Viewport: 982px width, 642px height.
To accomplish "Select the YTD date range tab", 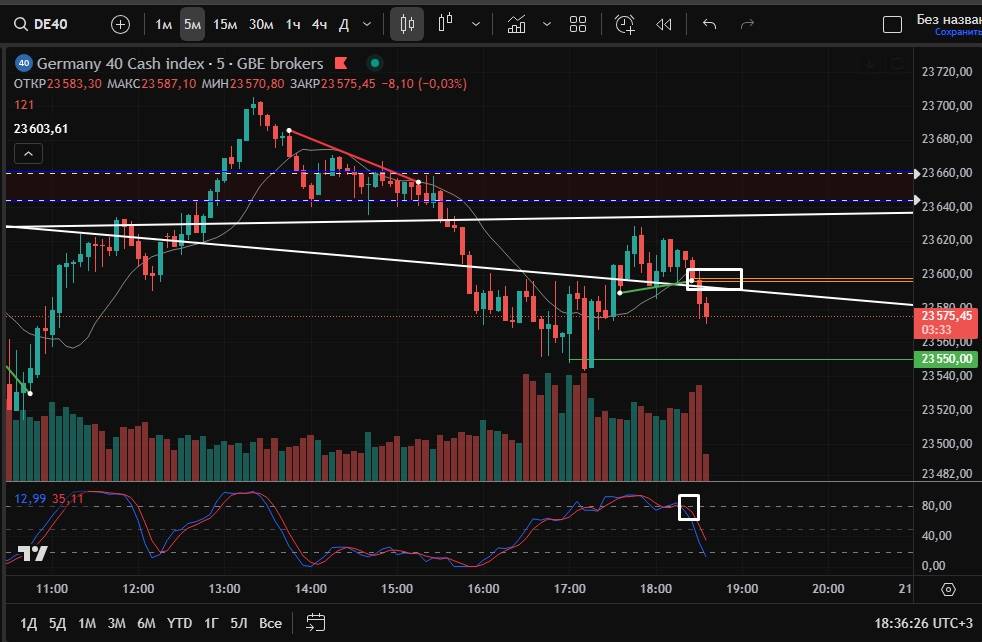I will pos(180,623).
